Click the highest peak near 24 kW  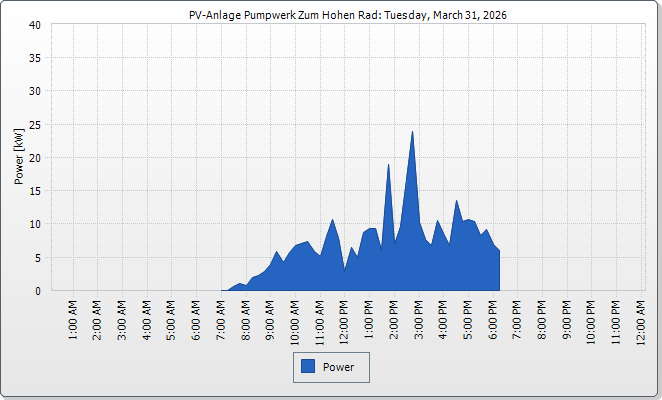pos(412,133)
